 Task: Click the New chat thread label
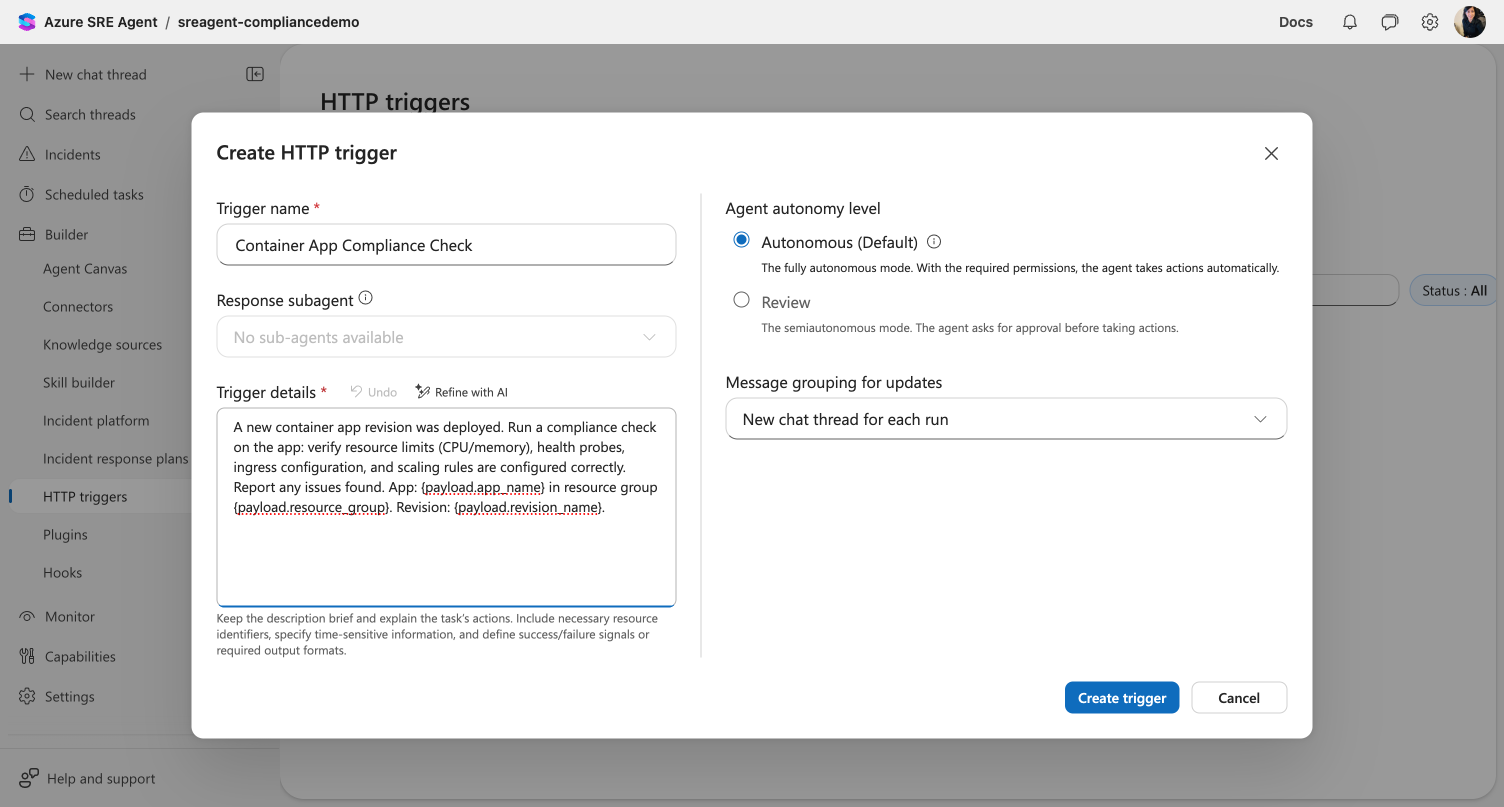[96, 74]
